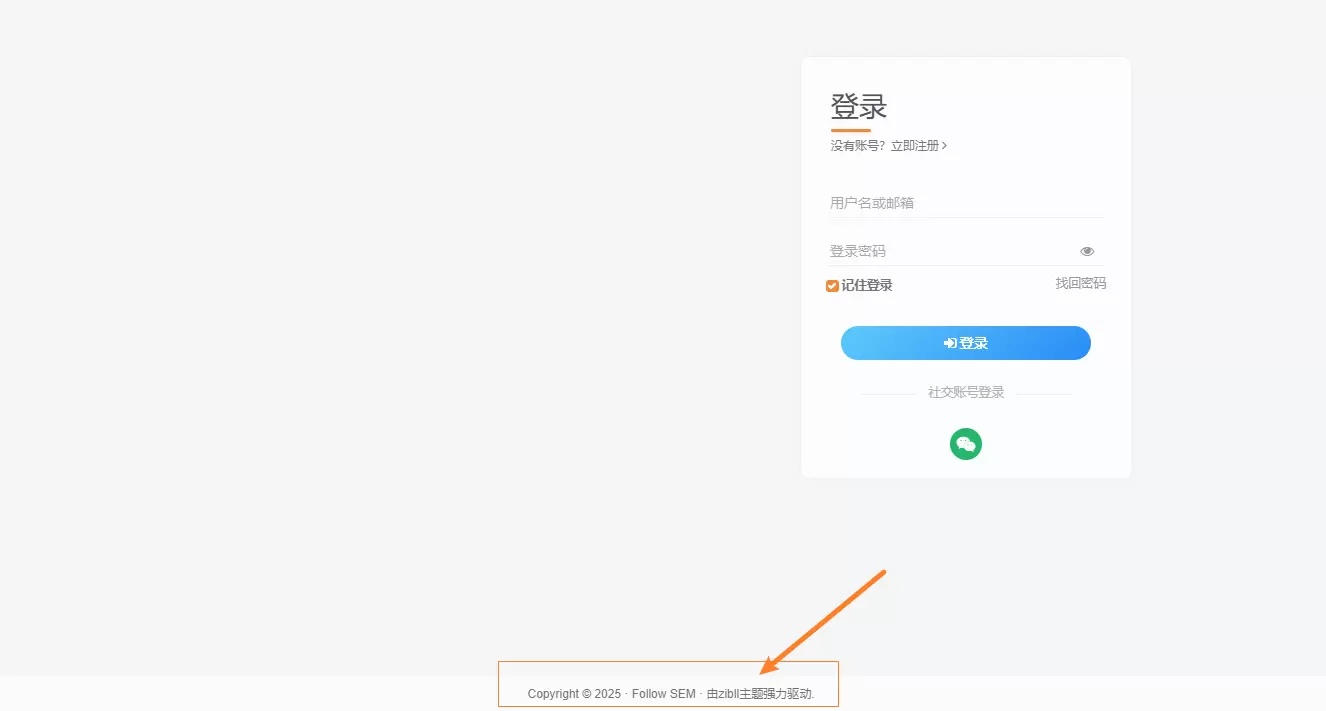Click the 记住登录 label text
The width and height of the screenshot is (1326, 711).
867,285
